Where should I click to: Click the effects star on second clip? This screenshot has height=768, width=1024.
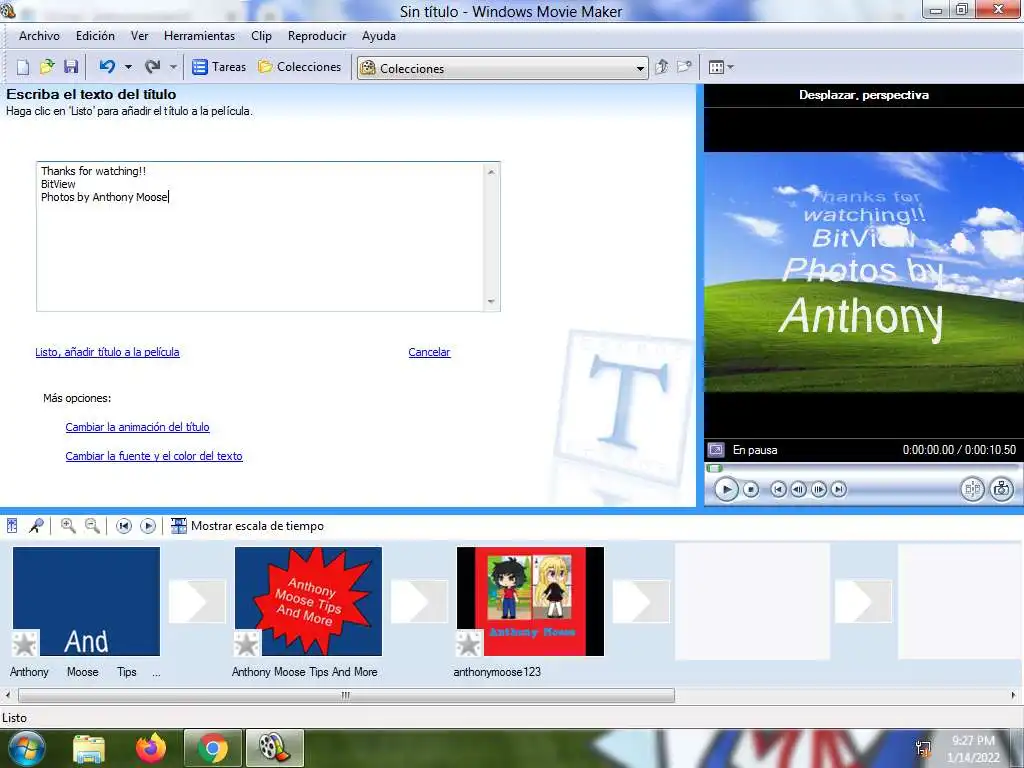247,643
